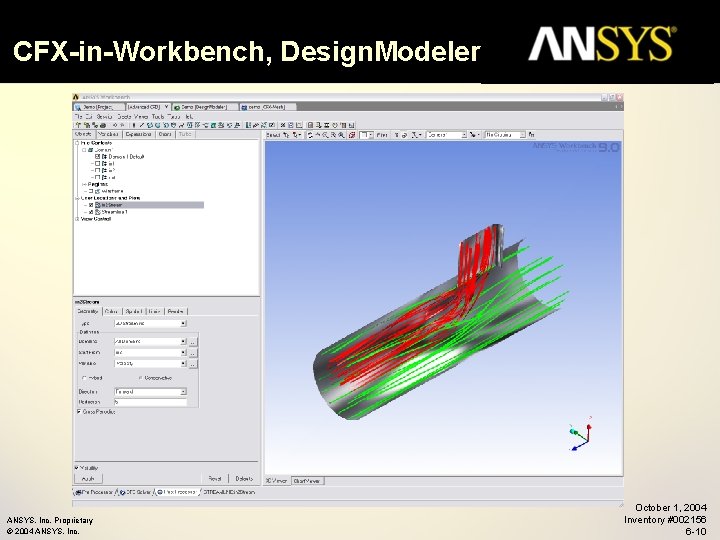Click the Fit View magnifier icon
Viewport: 720px width, 540px height.
click(341, 135)
